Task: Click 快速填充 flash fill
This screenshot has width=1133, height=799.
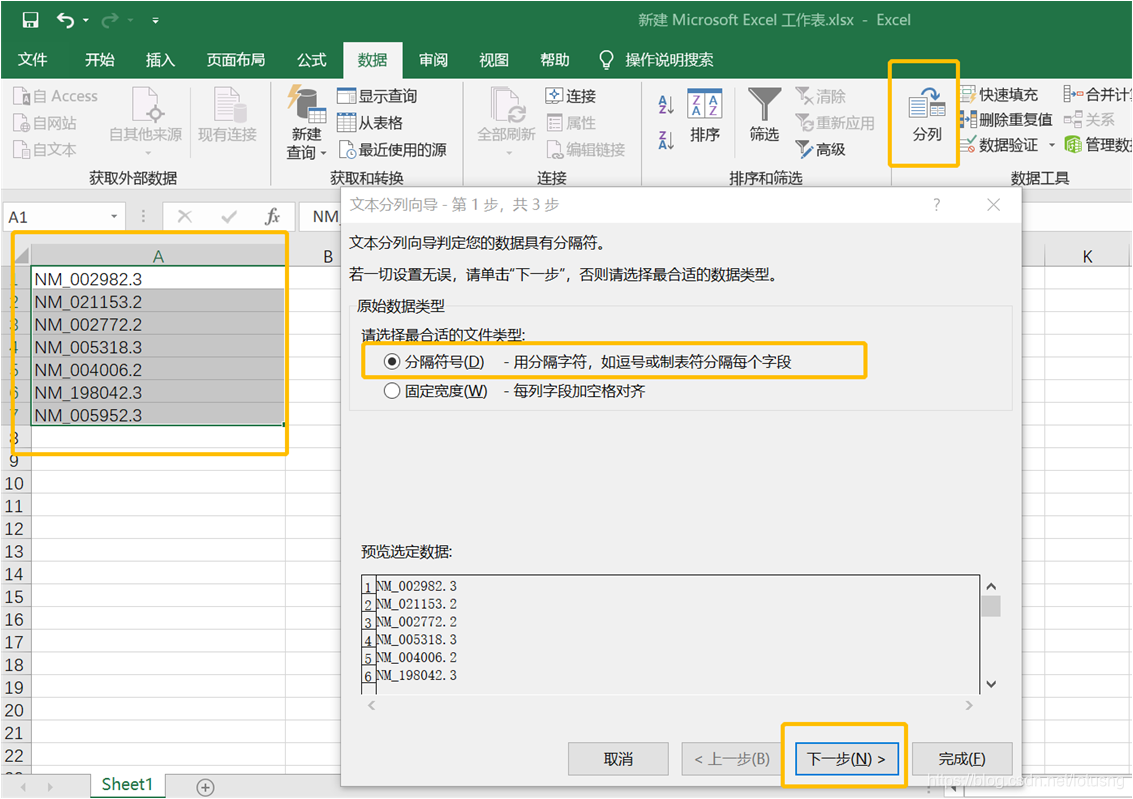Action: coord(999,95)
